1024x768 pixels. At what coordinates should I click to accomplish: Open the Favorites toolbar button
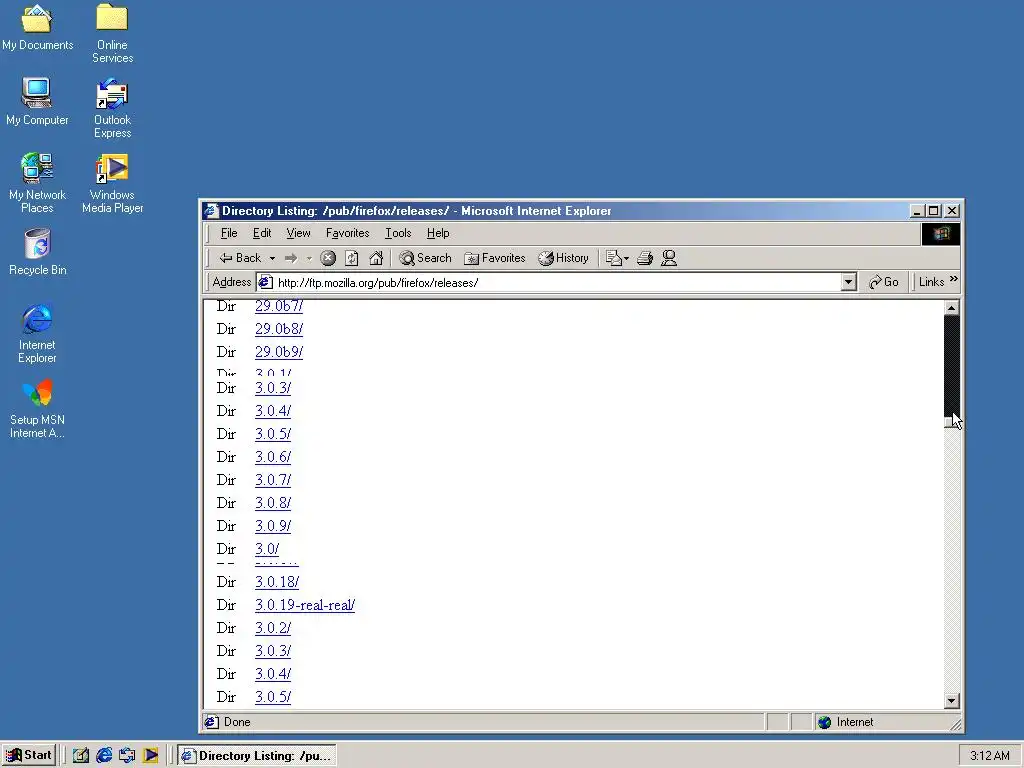[494, 258]
